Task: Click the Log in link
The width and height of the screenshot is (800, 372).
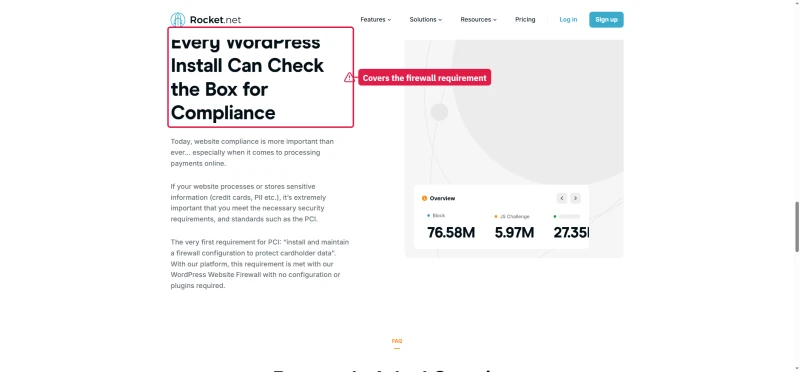Action: 568,20
